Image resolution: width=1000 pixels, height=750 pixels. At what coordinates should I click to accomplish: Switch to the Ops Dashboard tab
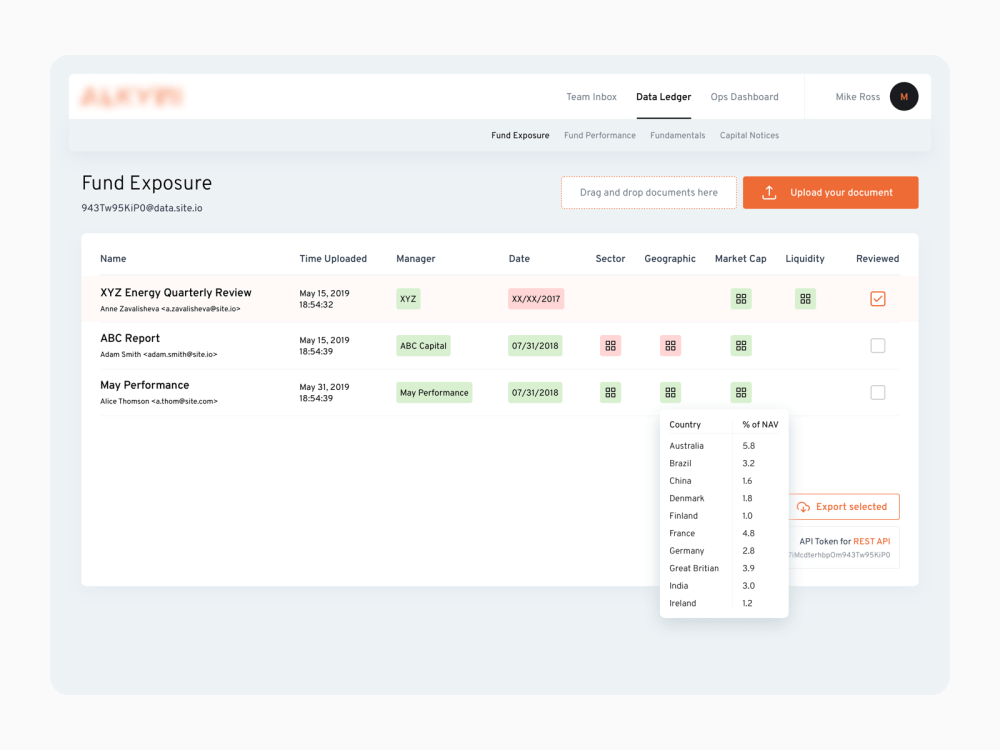(744, 97)
